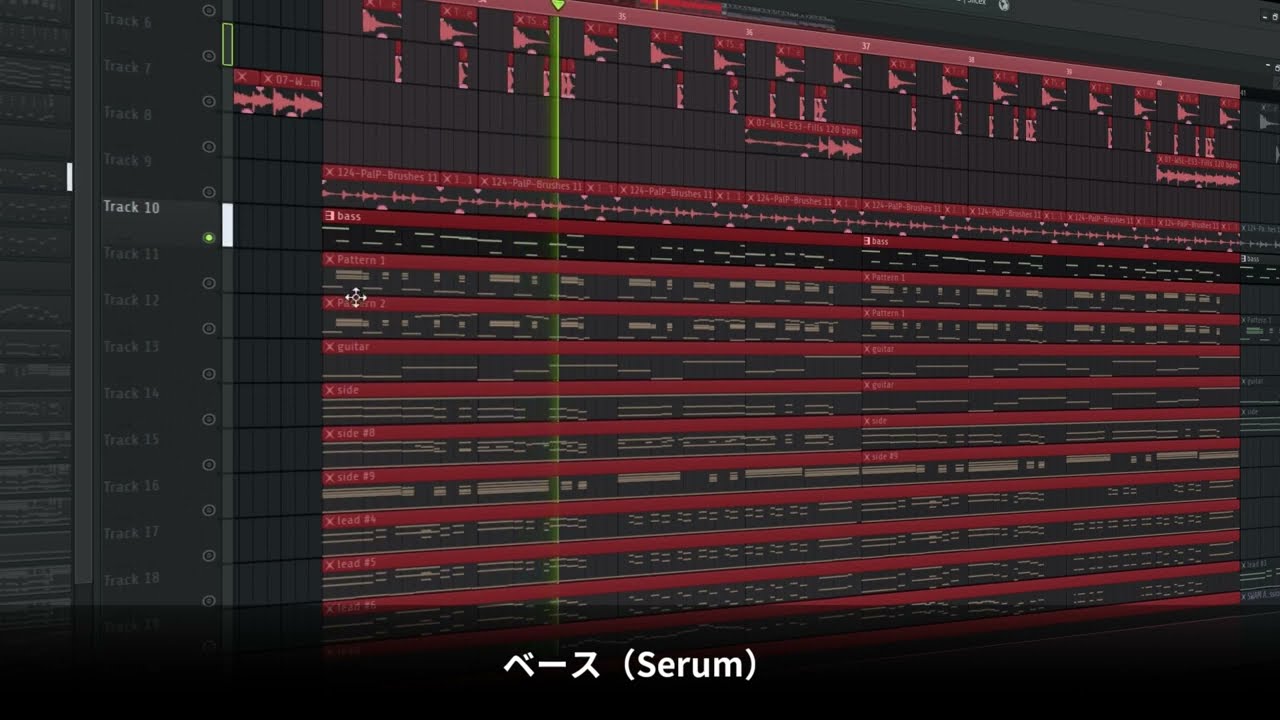Open clip menu of Track 11 Pattern 1 at bar 37

[867, 277]
